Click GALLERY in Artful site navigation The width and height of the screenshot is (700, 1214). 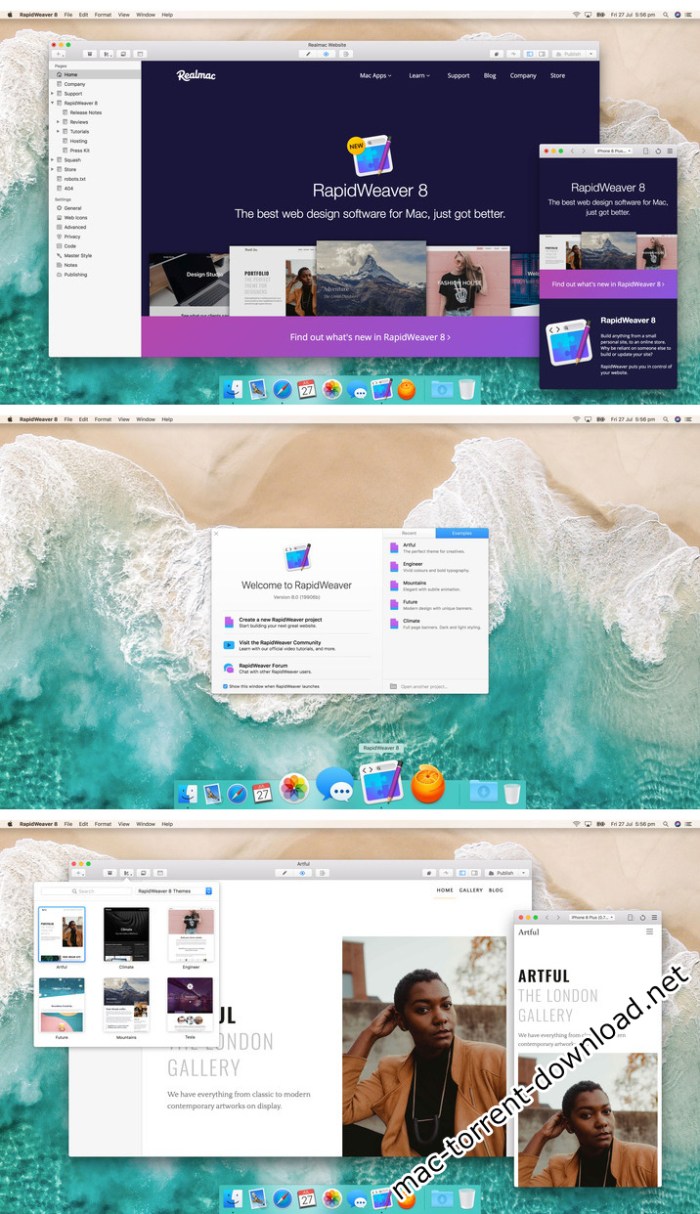[x=470, y=890]
